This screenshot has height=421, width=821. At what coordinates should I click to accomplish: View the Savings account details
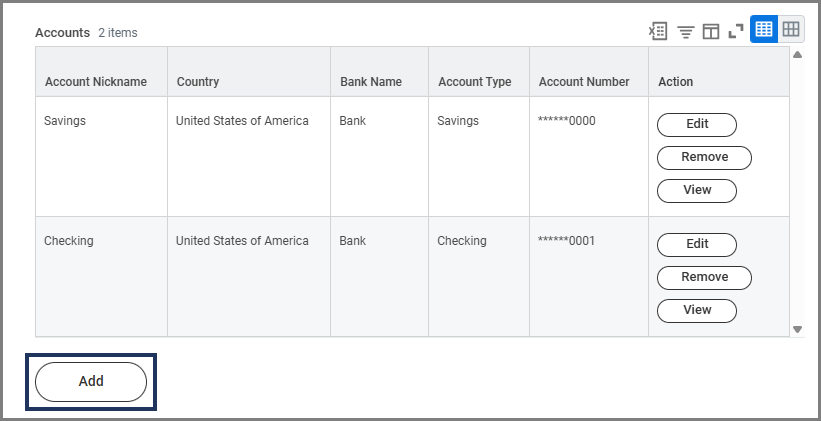(x=697, y=190)
